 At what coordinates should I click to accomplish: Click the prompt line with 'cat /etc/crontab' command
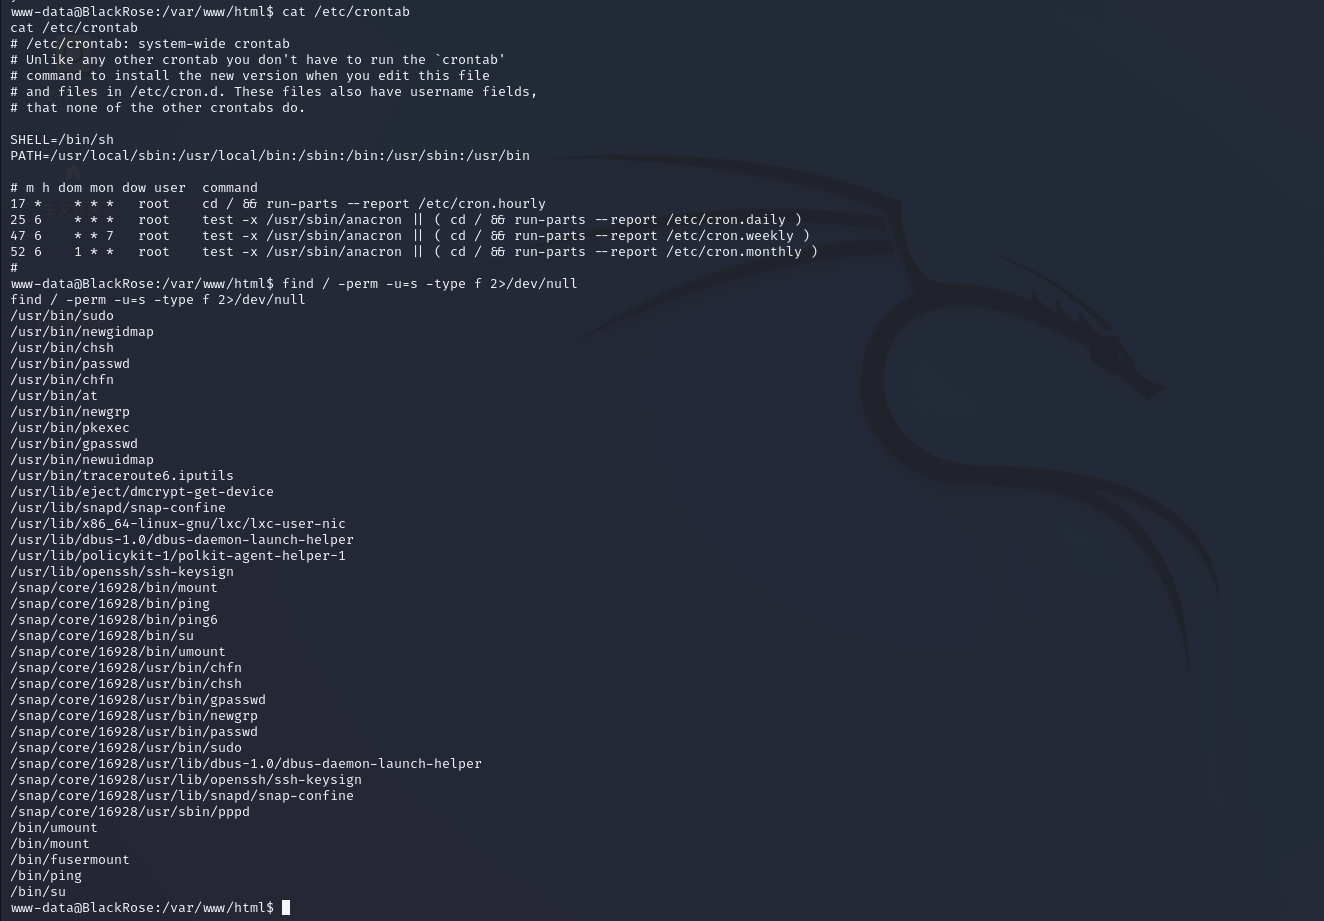(210, 11)
